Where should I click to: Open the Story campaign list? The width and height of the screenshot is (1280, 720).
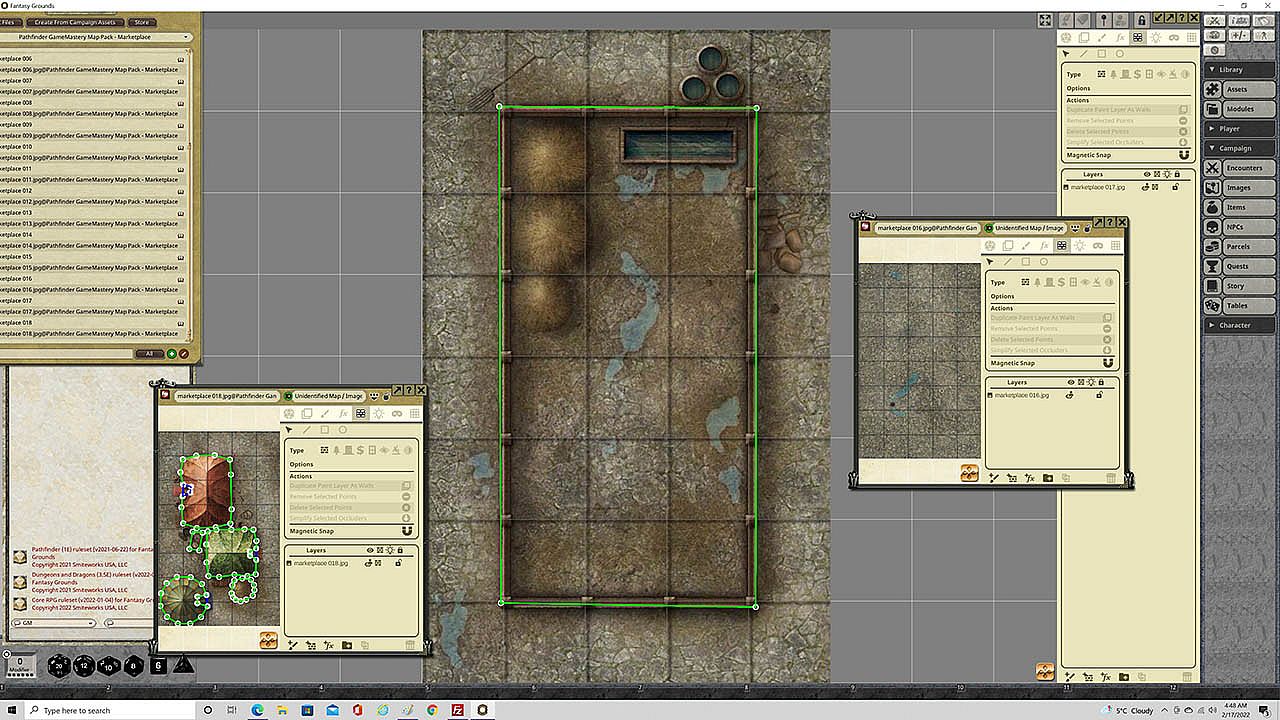1248,286
